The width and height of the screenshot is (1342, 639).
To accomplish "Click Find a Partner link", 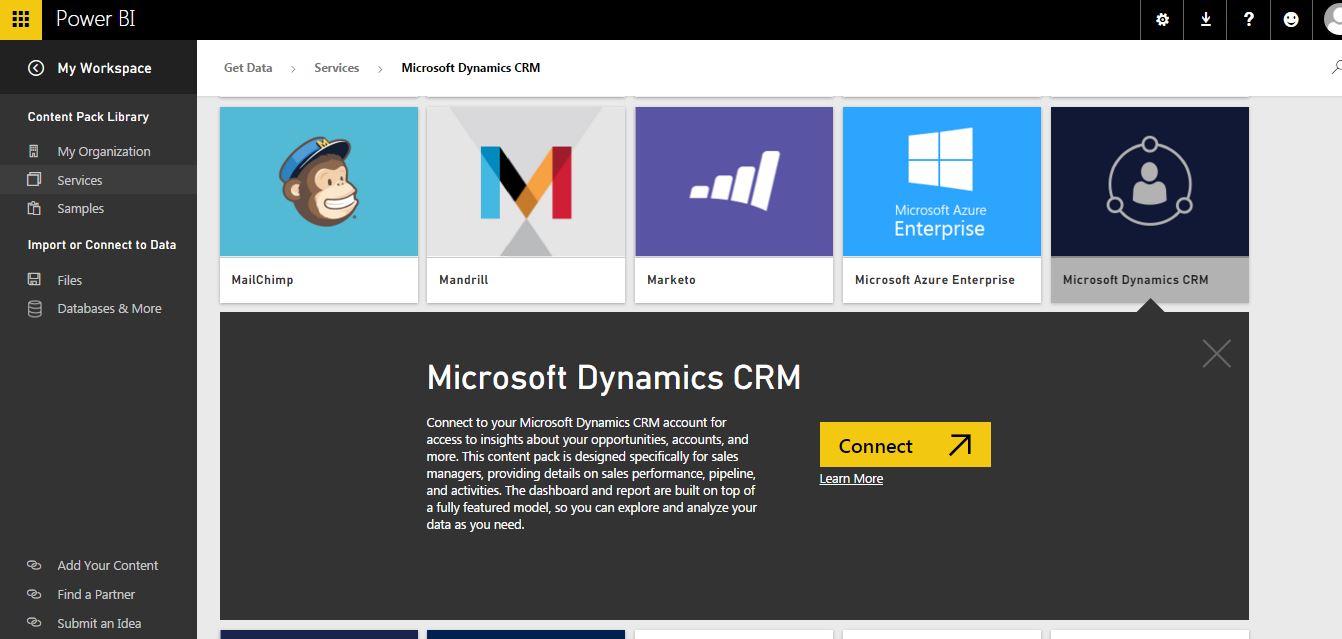I will tap(96, 594).
